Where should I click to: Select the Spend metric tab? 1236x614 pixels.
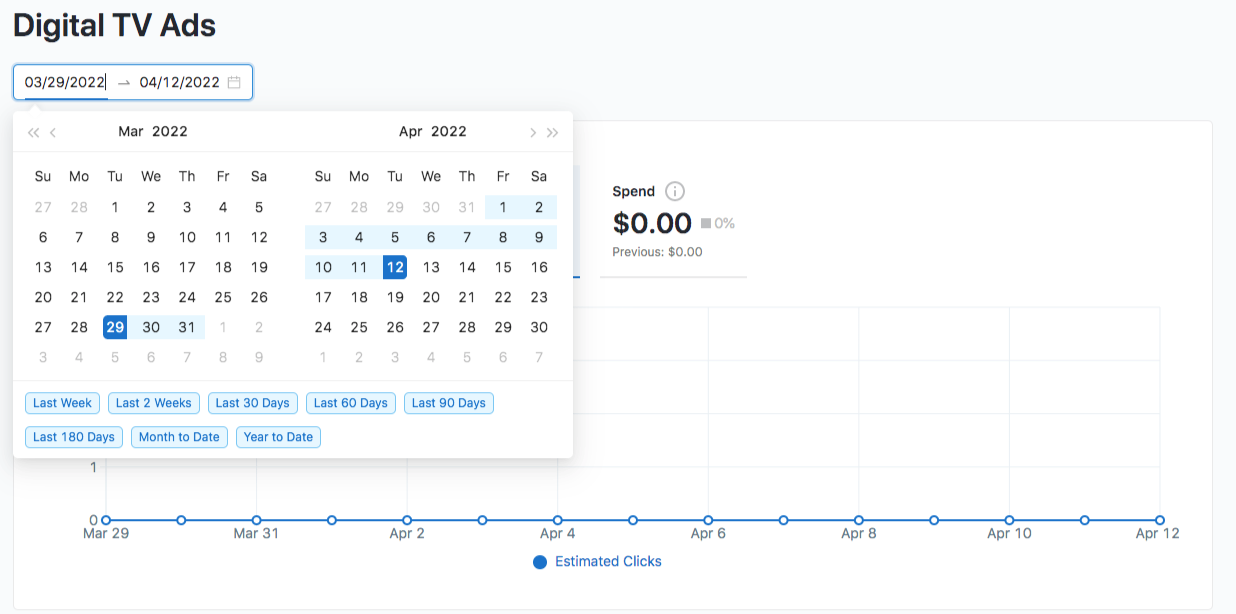[x=673, y=221]
